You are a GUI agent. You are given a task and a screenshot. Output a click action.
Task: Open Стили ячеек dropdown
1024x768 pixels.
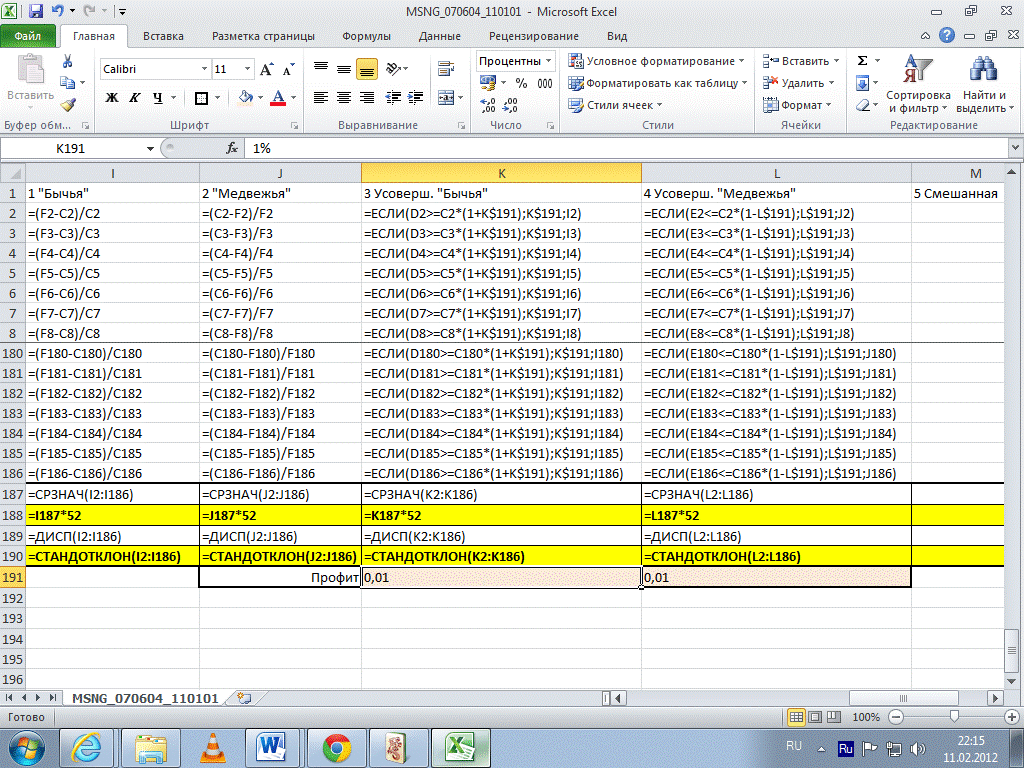[615, 105]
